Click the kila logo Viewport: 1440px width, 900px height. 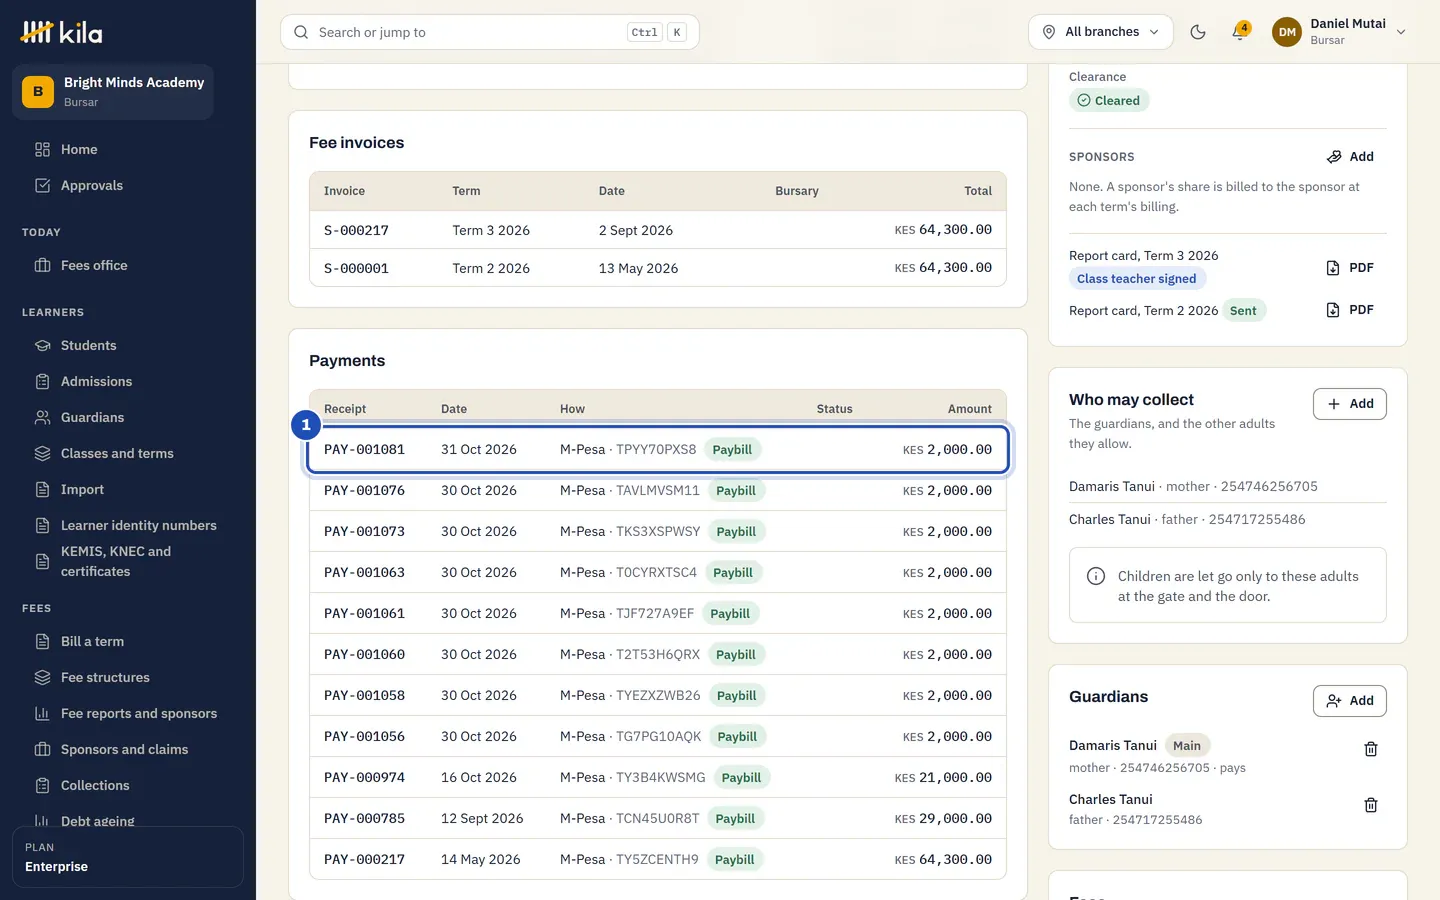click(61, 32)
